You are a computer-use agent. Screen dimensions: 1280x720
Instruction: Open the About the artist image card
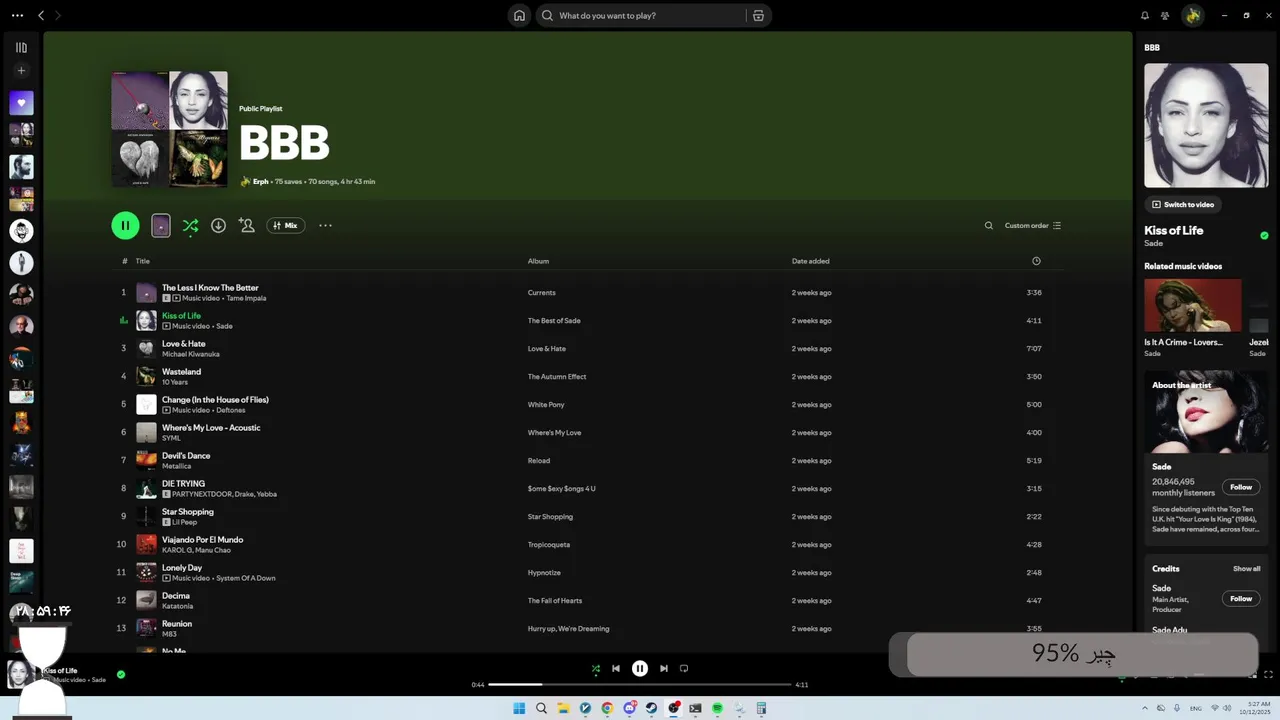[1206, 412]
